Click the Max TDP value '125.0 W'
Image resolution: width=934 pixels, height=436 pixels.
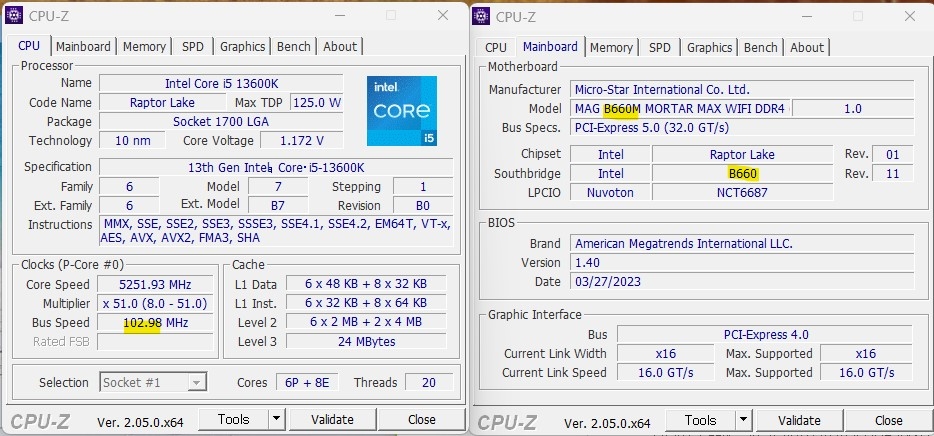[317, 102]
